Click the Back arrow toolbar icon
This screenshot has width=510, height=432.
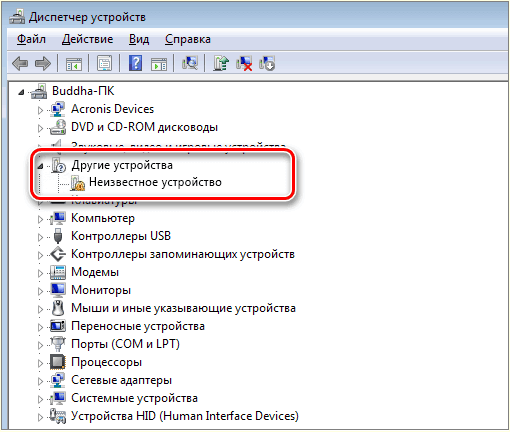(x=20, y=63)
